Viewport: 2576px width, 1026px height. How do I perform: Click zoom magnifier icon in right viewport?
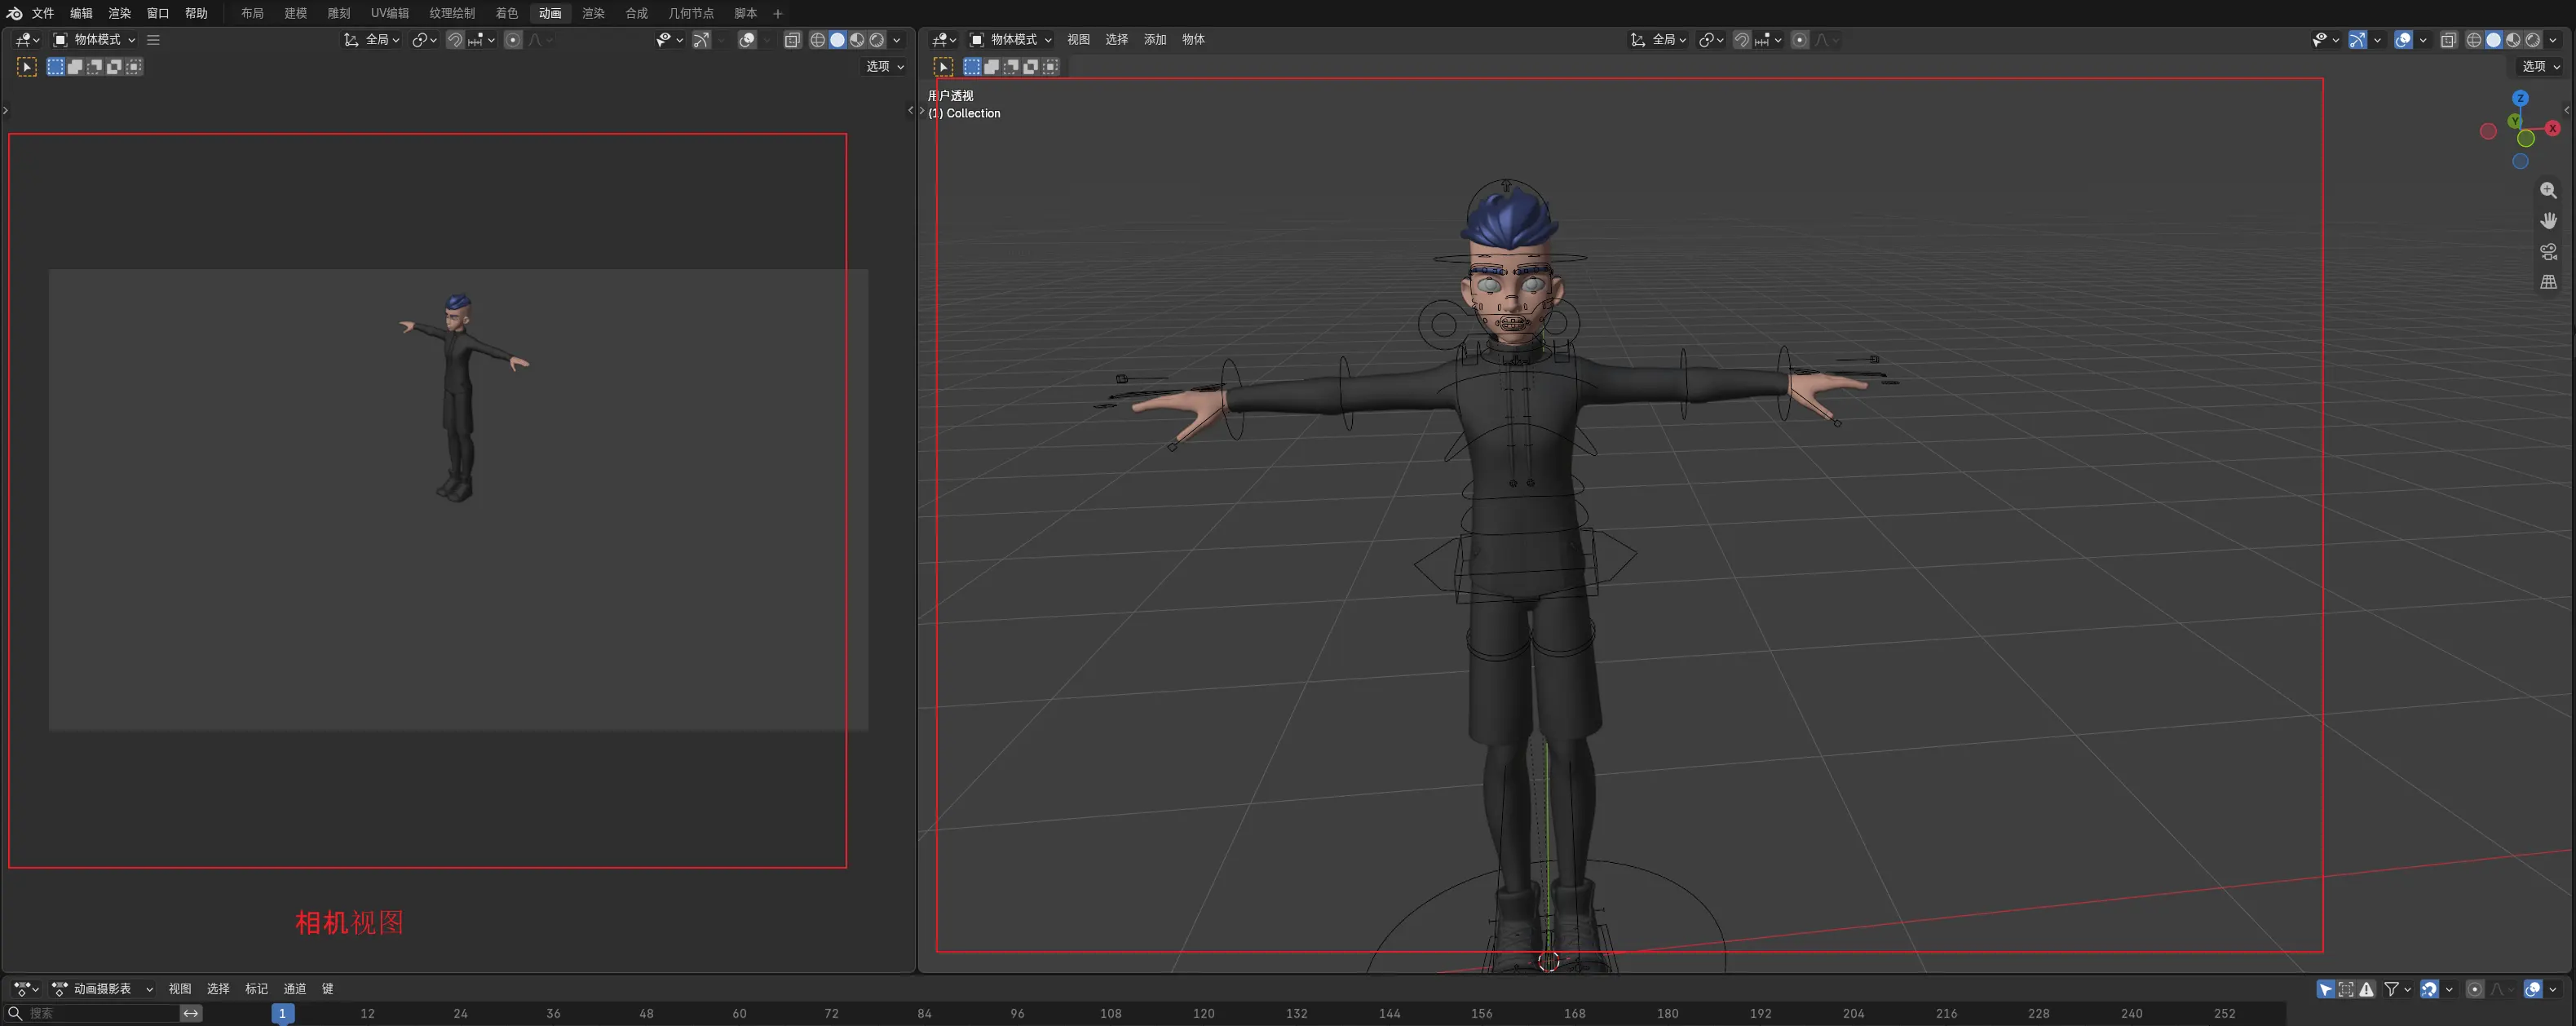tap(2548, 190)
